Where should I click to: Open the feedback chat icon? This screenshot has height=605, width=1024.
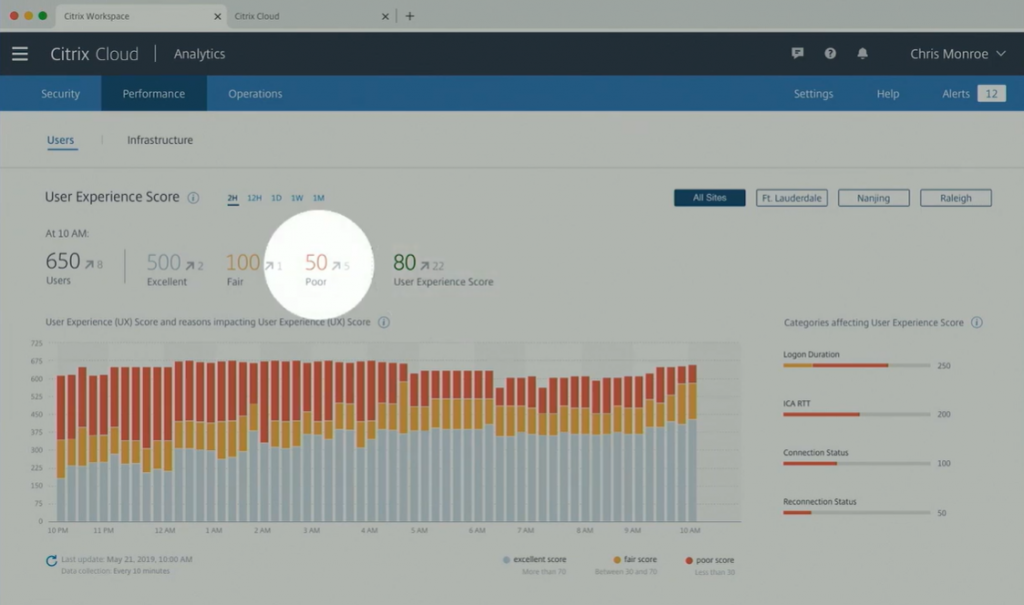(797, 54)
